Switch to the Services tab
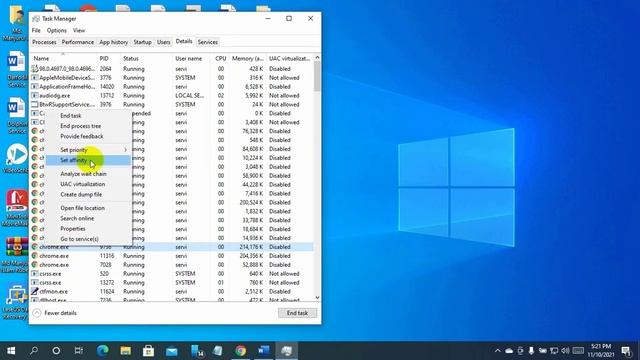This screenshot has height=360, width=640. coord(208,42)
